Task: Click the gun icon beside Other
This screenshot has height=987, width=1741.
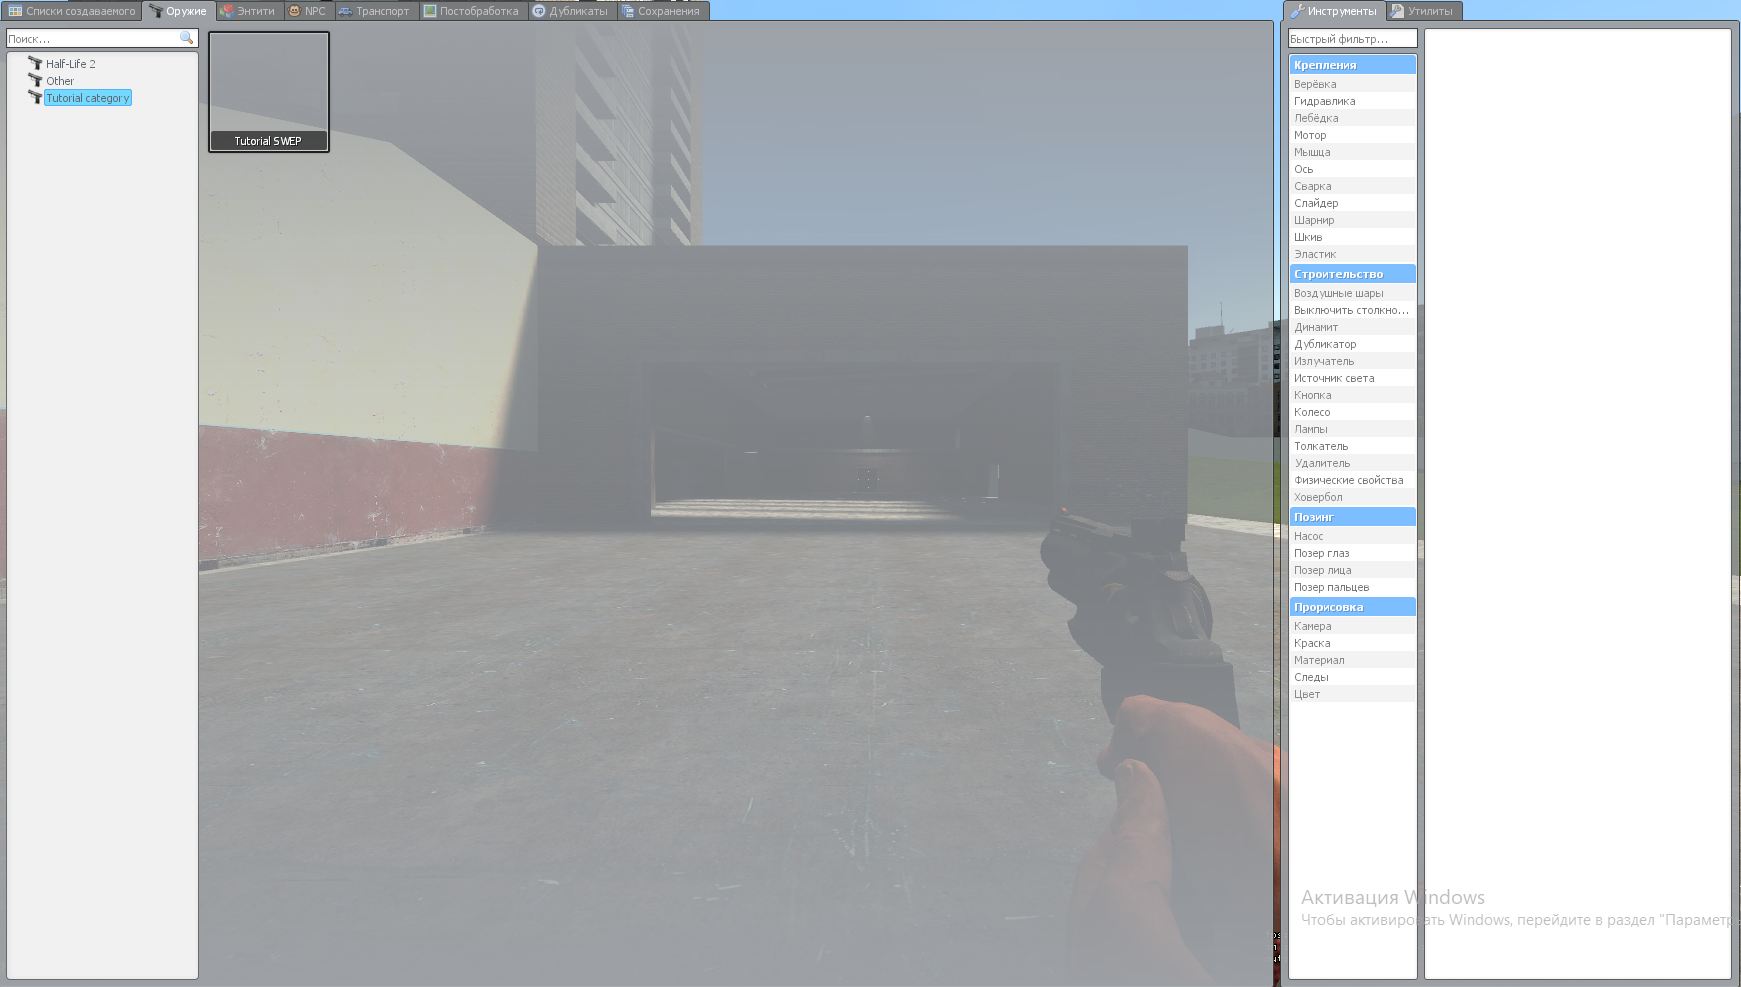Action: [x=35, y=80]
